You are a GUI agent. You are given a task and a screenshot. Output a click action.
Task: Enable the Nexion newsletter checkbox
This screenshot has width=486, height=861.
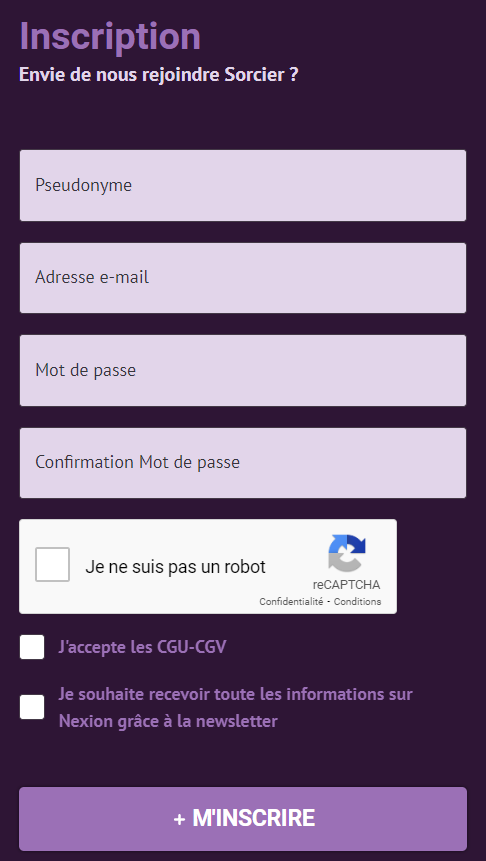click(32, 707)
